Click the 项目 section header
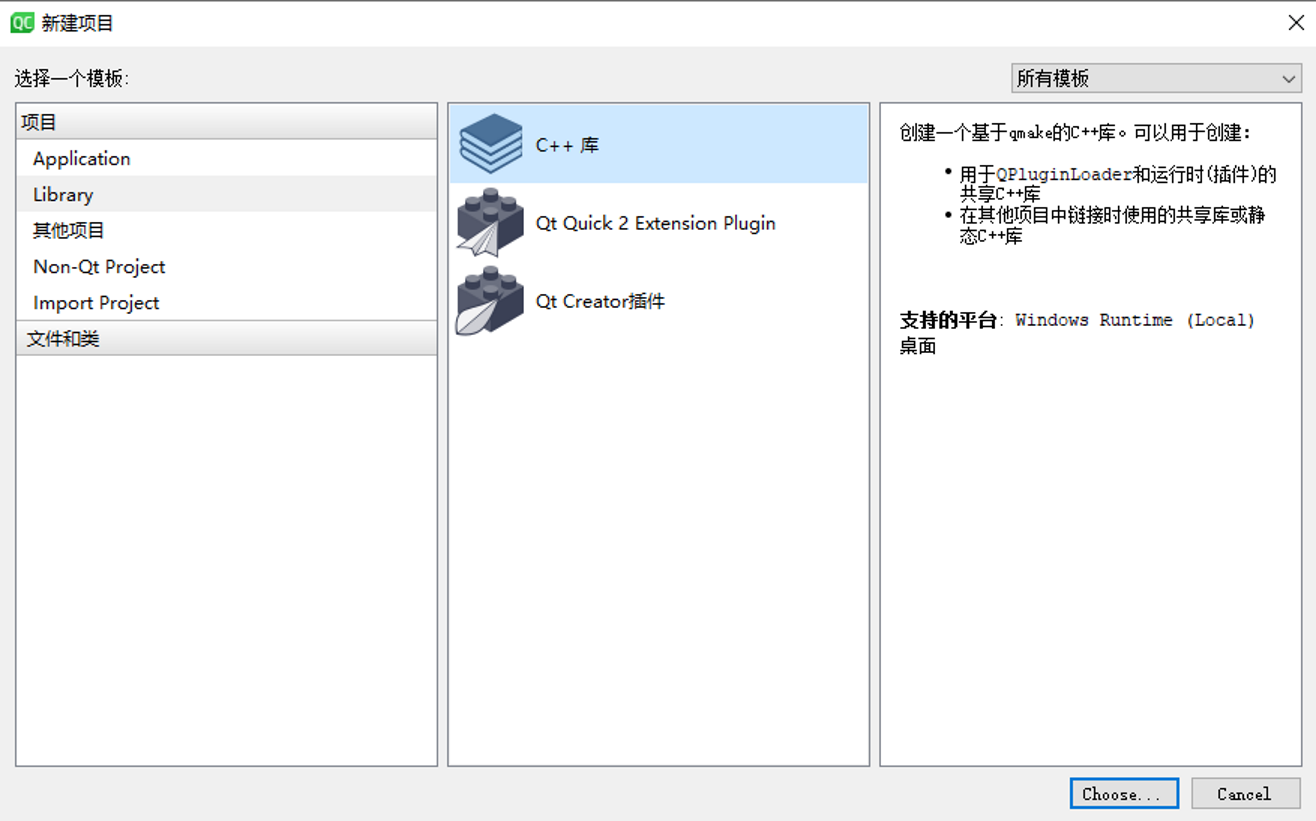 click(227, 122)
